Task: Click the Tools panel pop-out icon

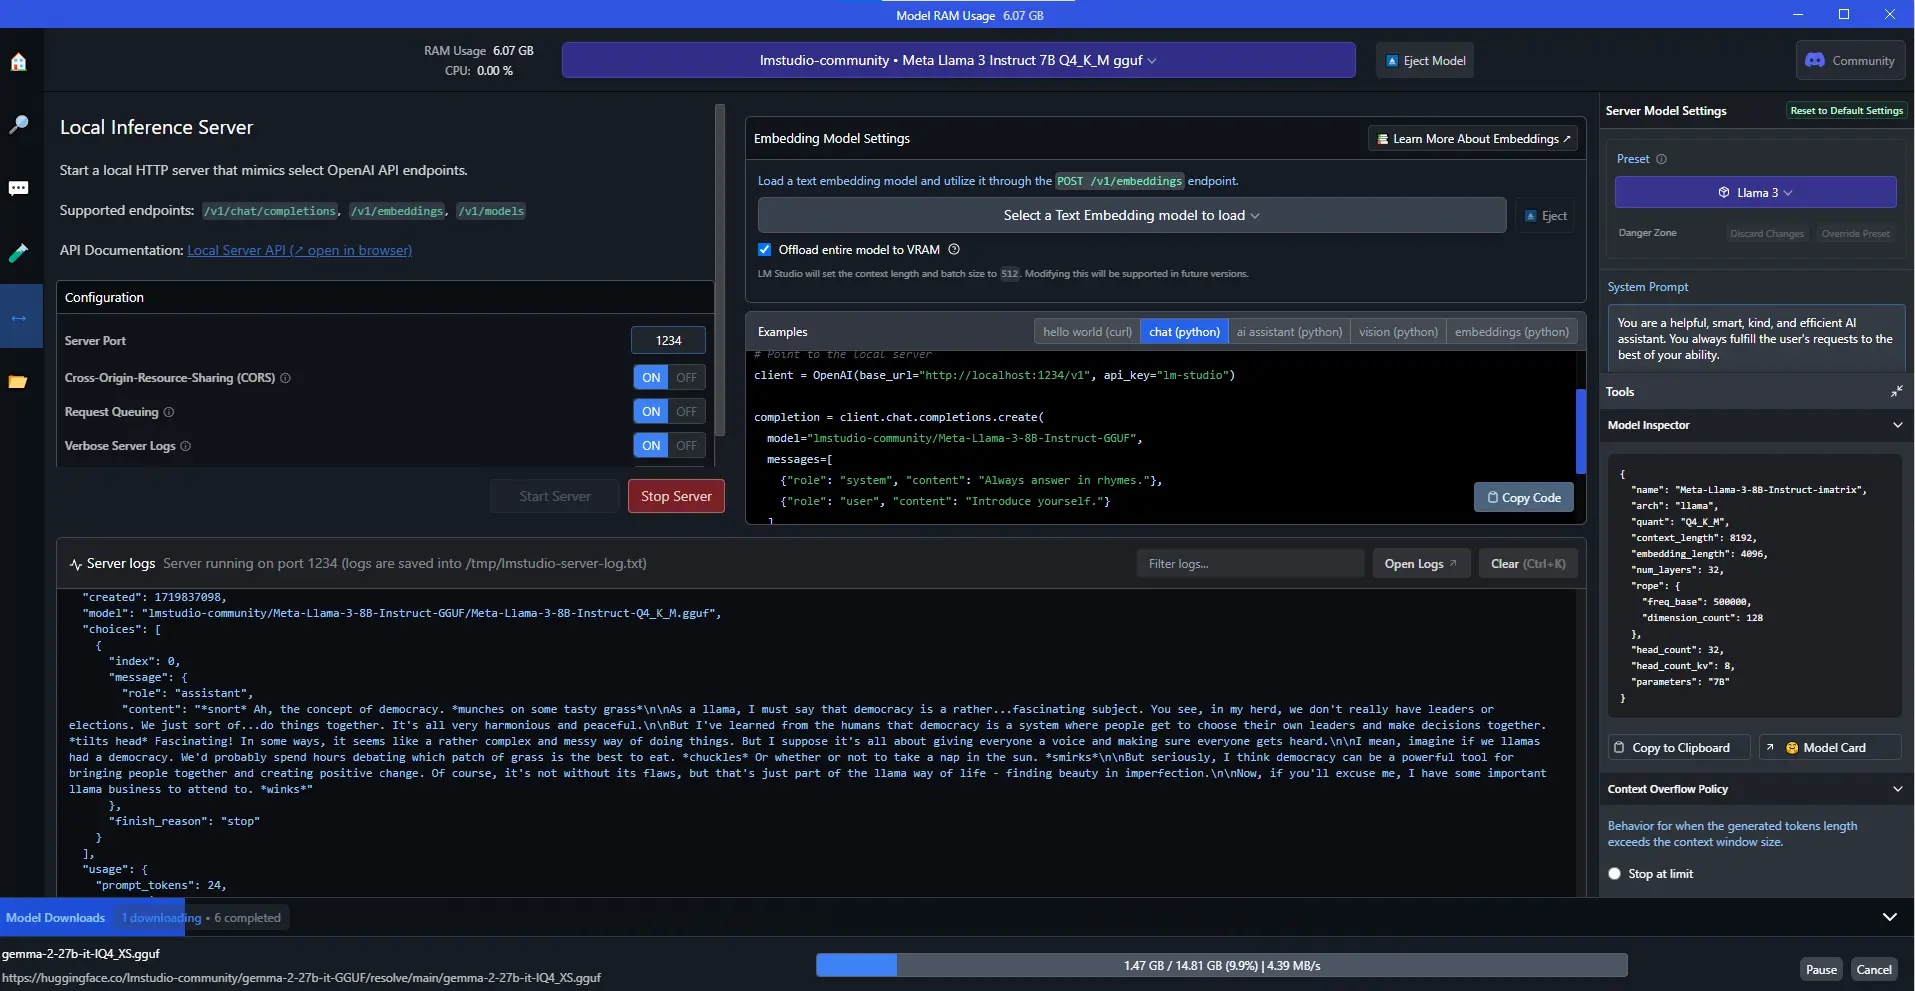Action: [x=1896, y=392]
